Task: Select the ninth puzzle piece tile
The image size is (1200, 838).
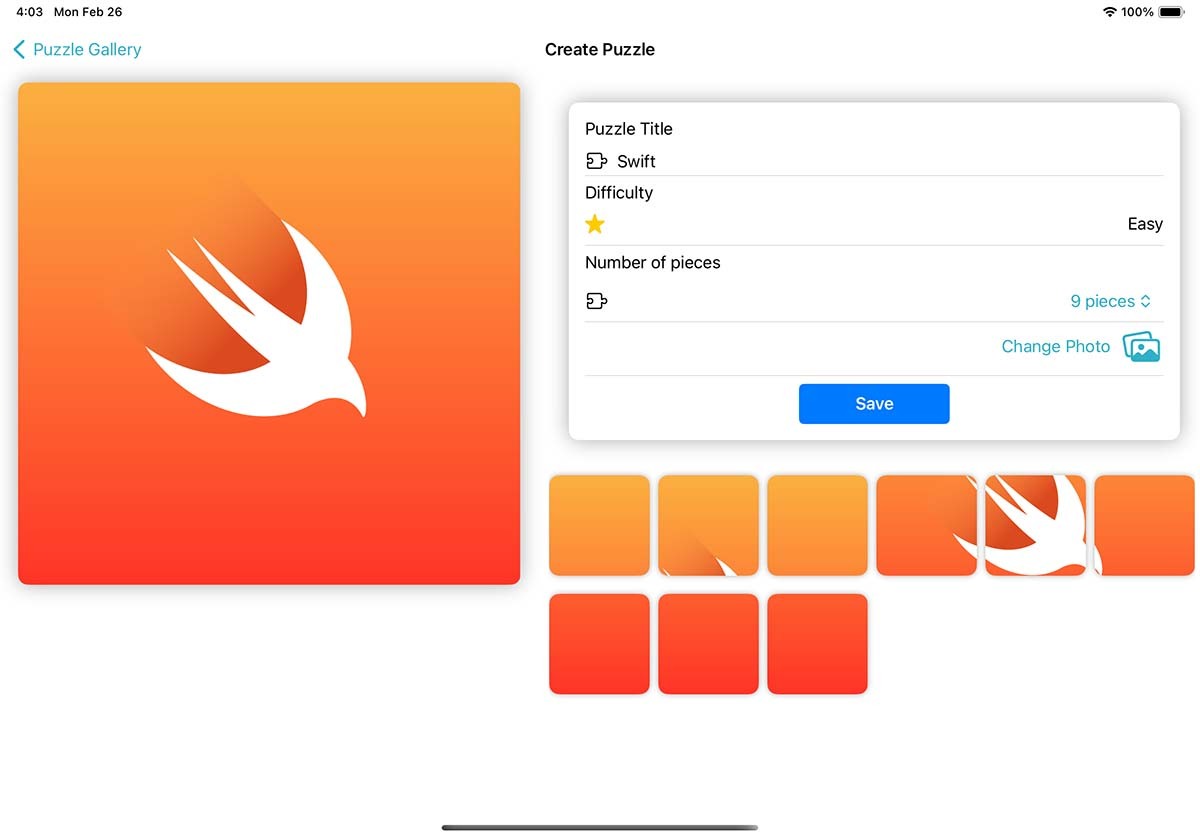Action: pyautogui.click(x=817, y=644)
